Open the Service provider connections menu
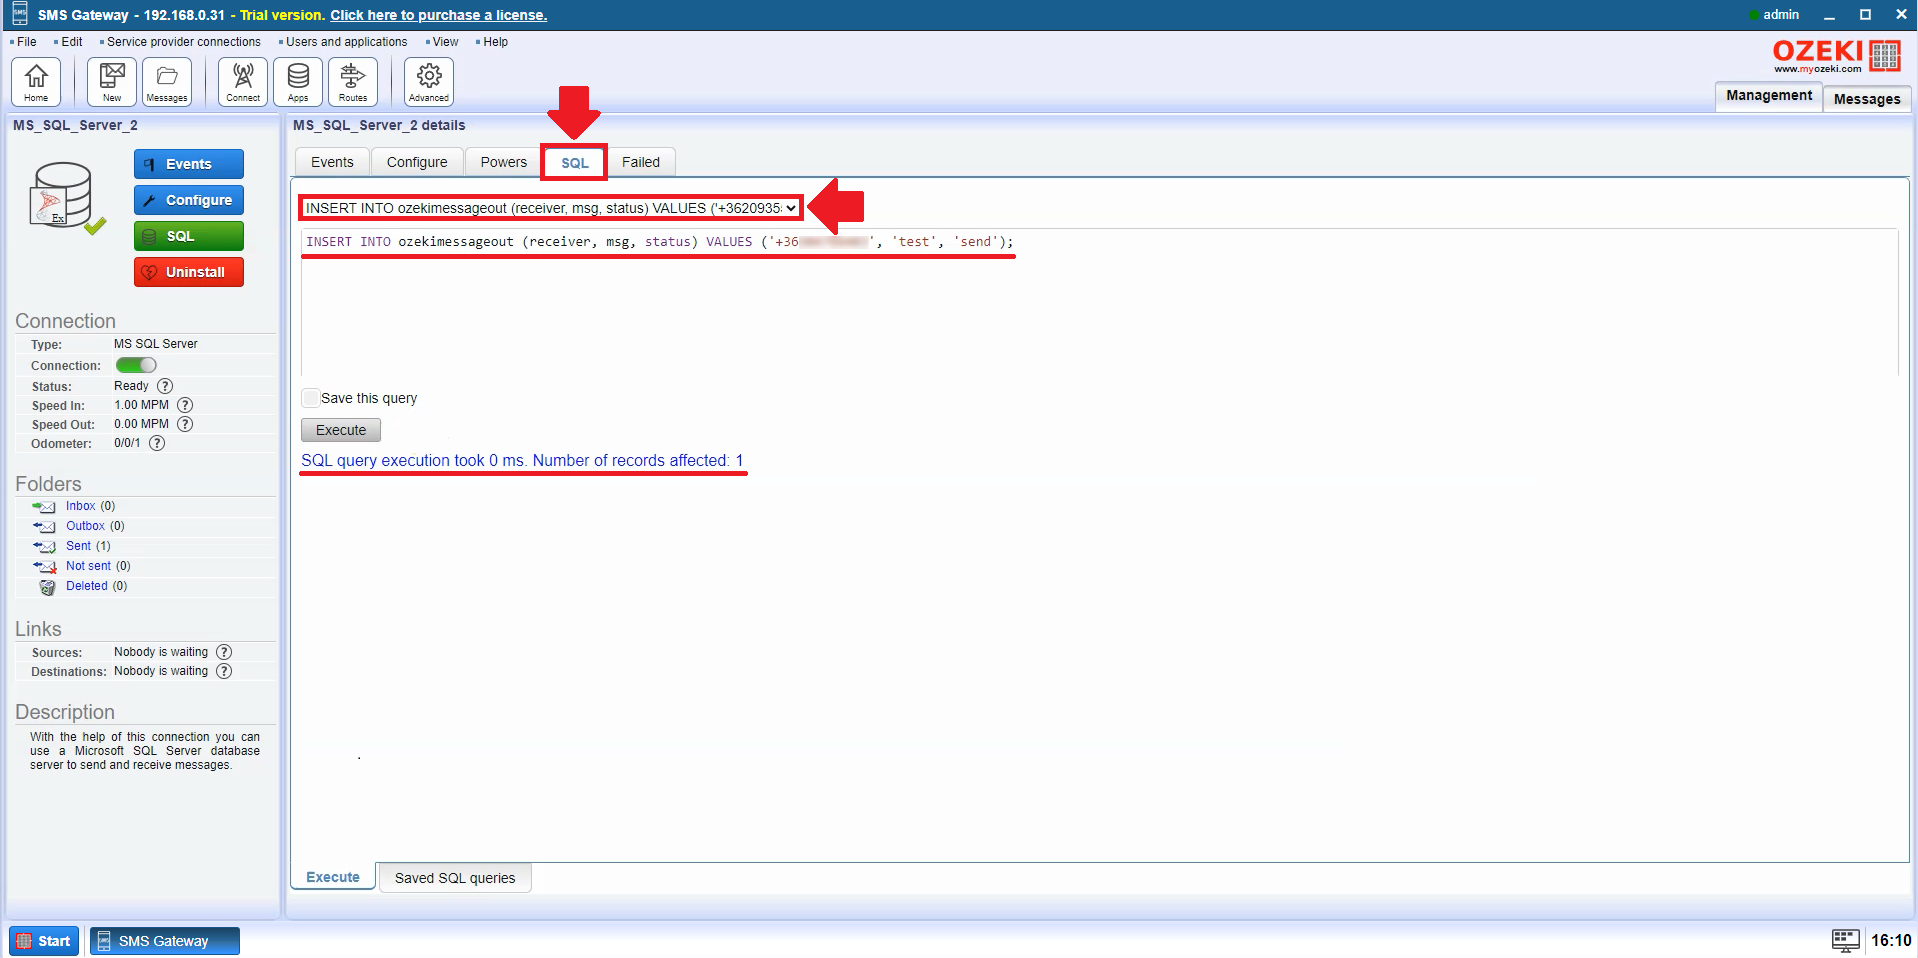1918x958 pixels. tap(183, 42)
